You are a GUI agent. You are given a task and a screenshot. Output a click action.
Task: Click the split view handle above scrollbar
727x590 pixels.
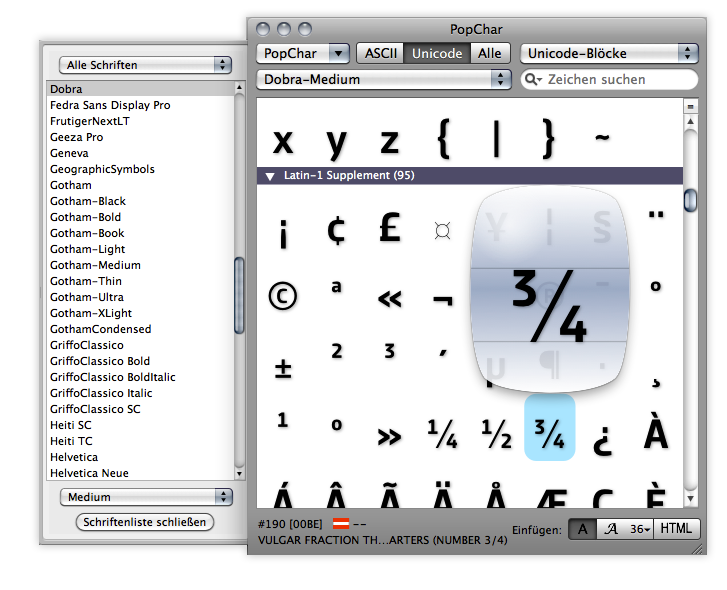[x=690, y=107]
